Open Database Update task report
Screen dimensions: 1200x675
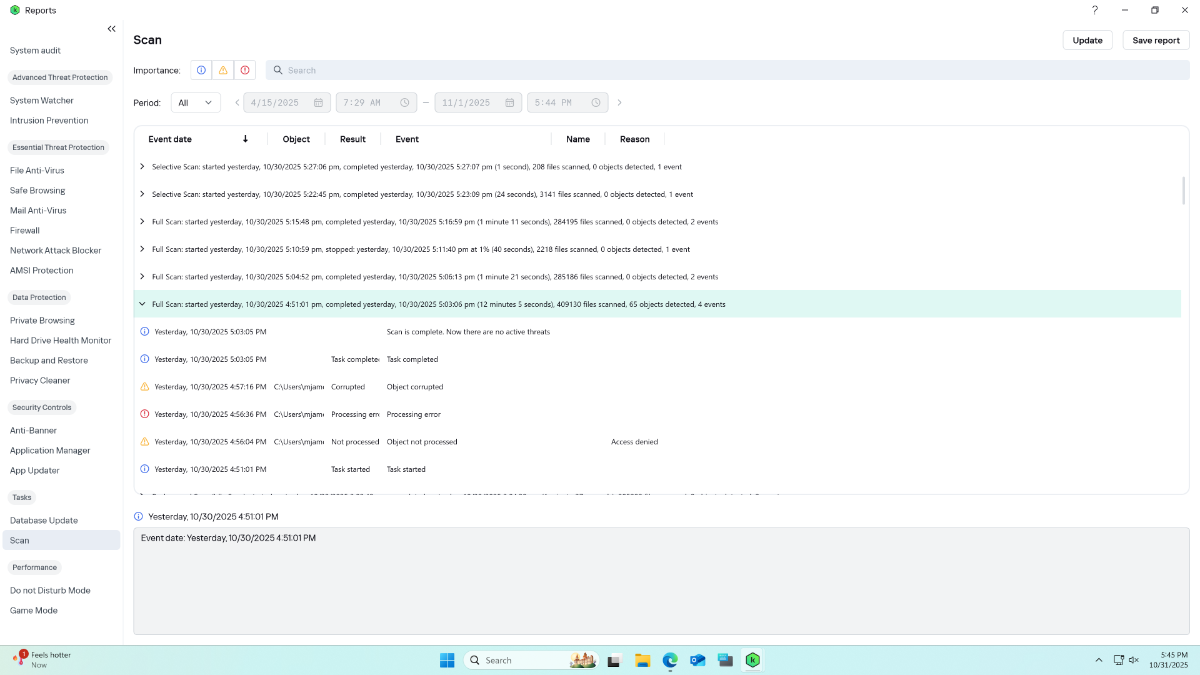click(x=44, y=520)
